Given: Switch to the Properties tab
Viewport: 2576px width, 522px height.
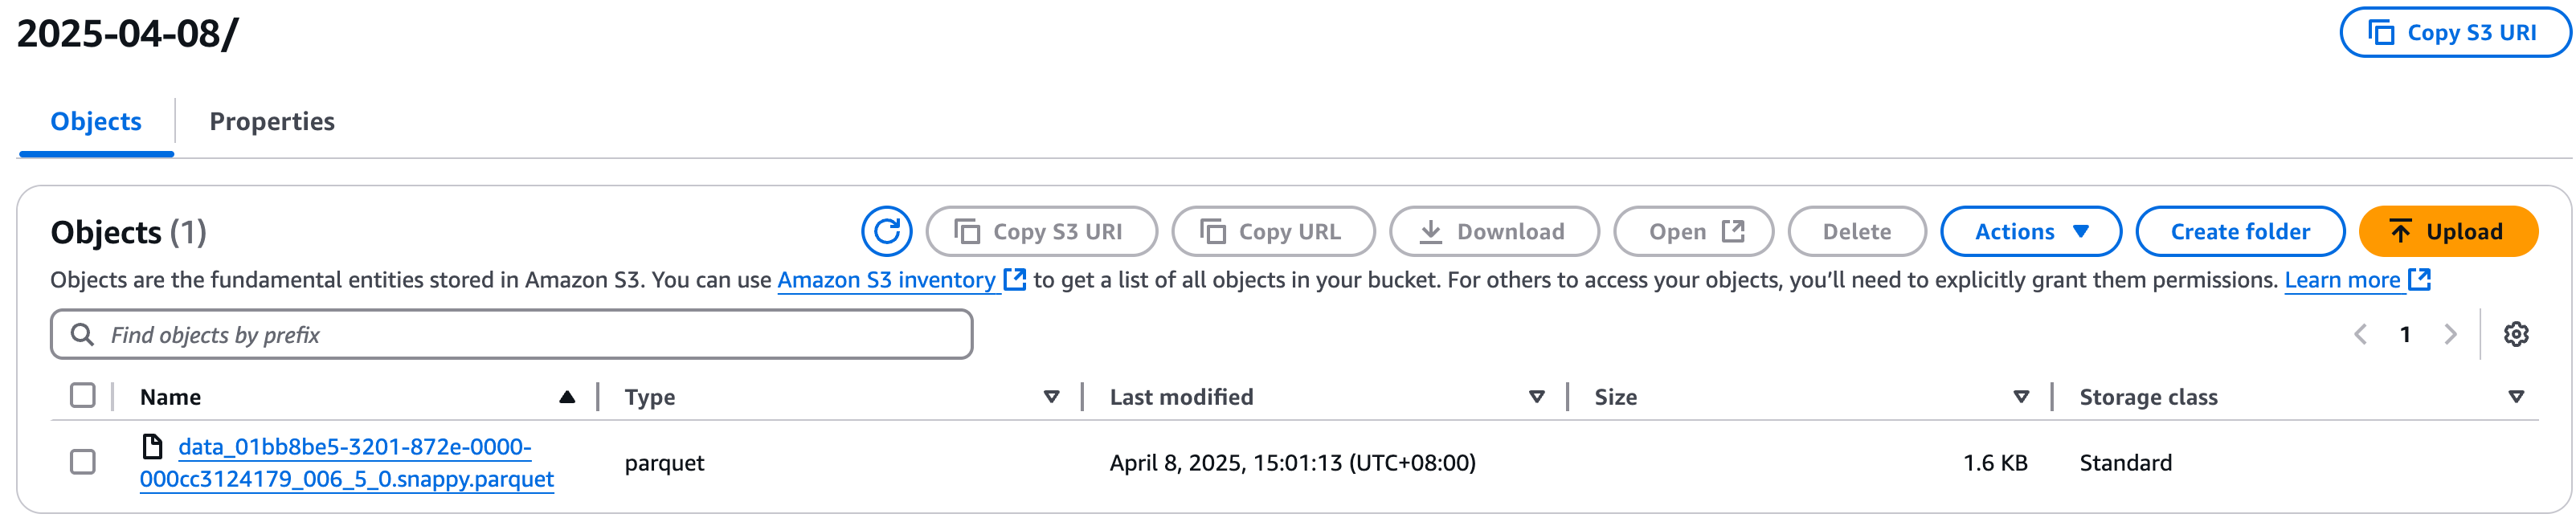Looking at the screenshot, I should (x=272, y=122).
